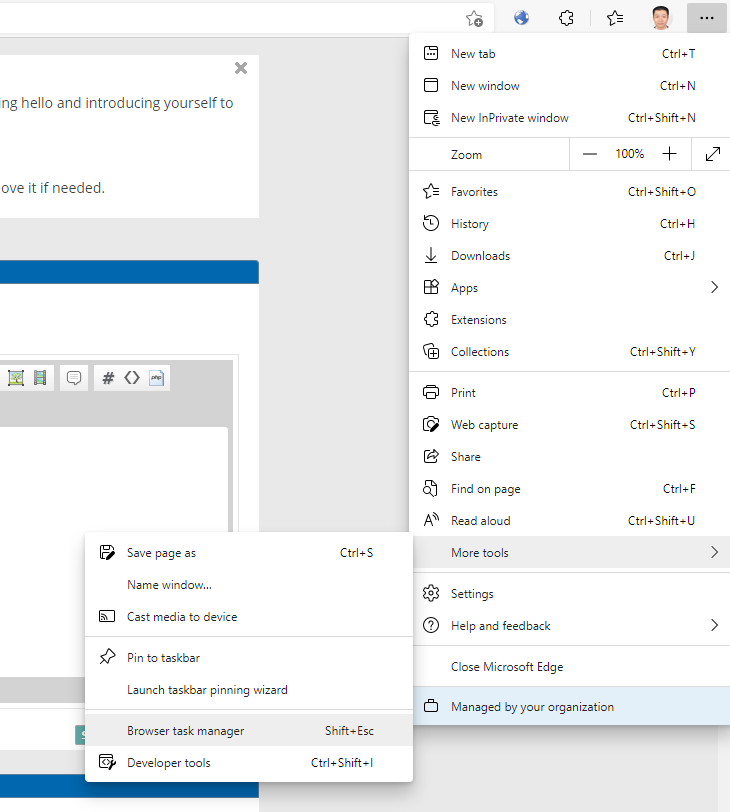Open Extensions menu entry
Image resolution: width=730 pixels, height=812 pixels.
(570, 320)
